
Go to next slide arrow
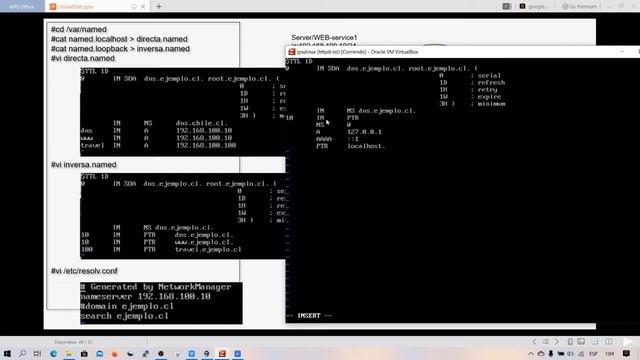tap(557, 342)
